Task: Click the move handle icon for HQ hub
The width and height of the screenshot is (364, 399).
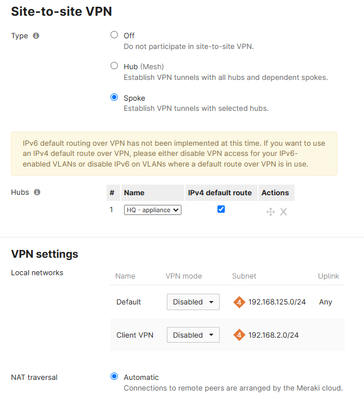Action: (x=270, y=212)
